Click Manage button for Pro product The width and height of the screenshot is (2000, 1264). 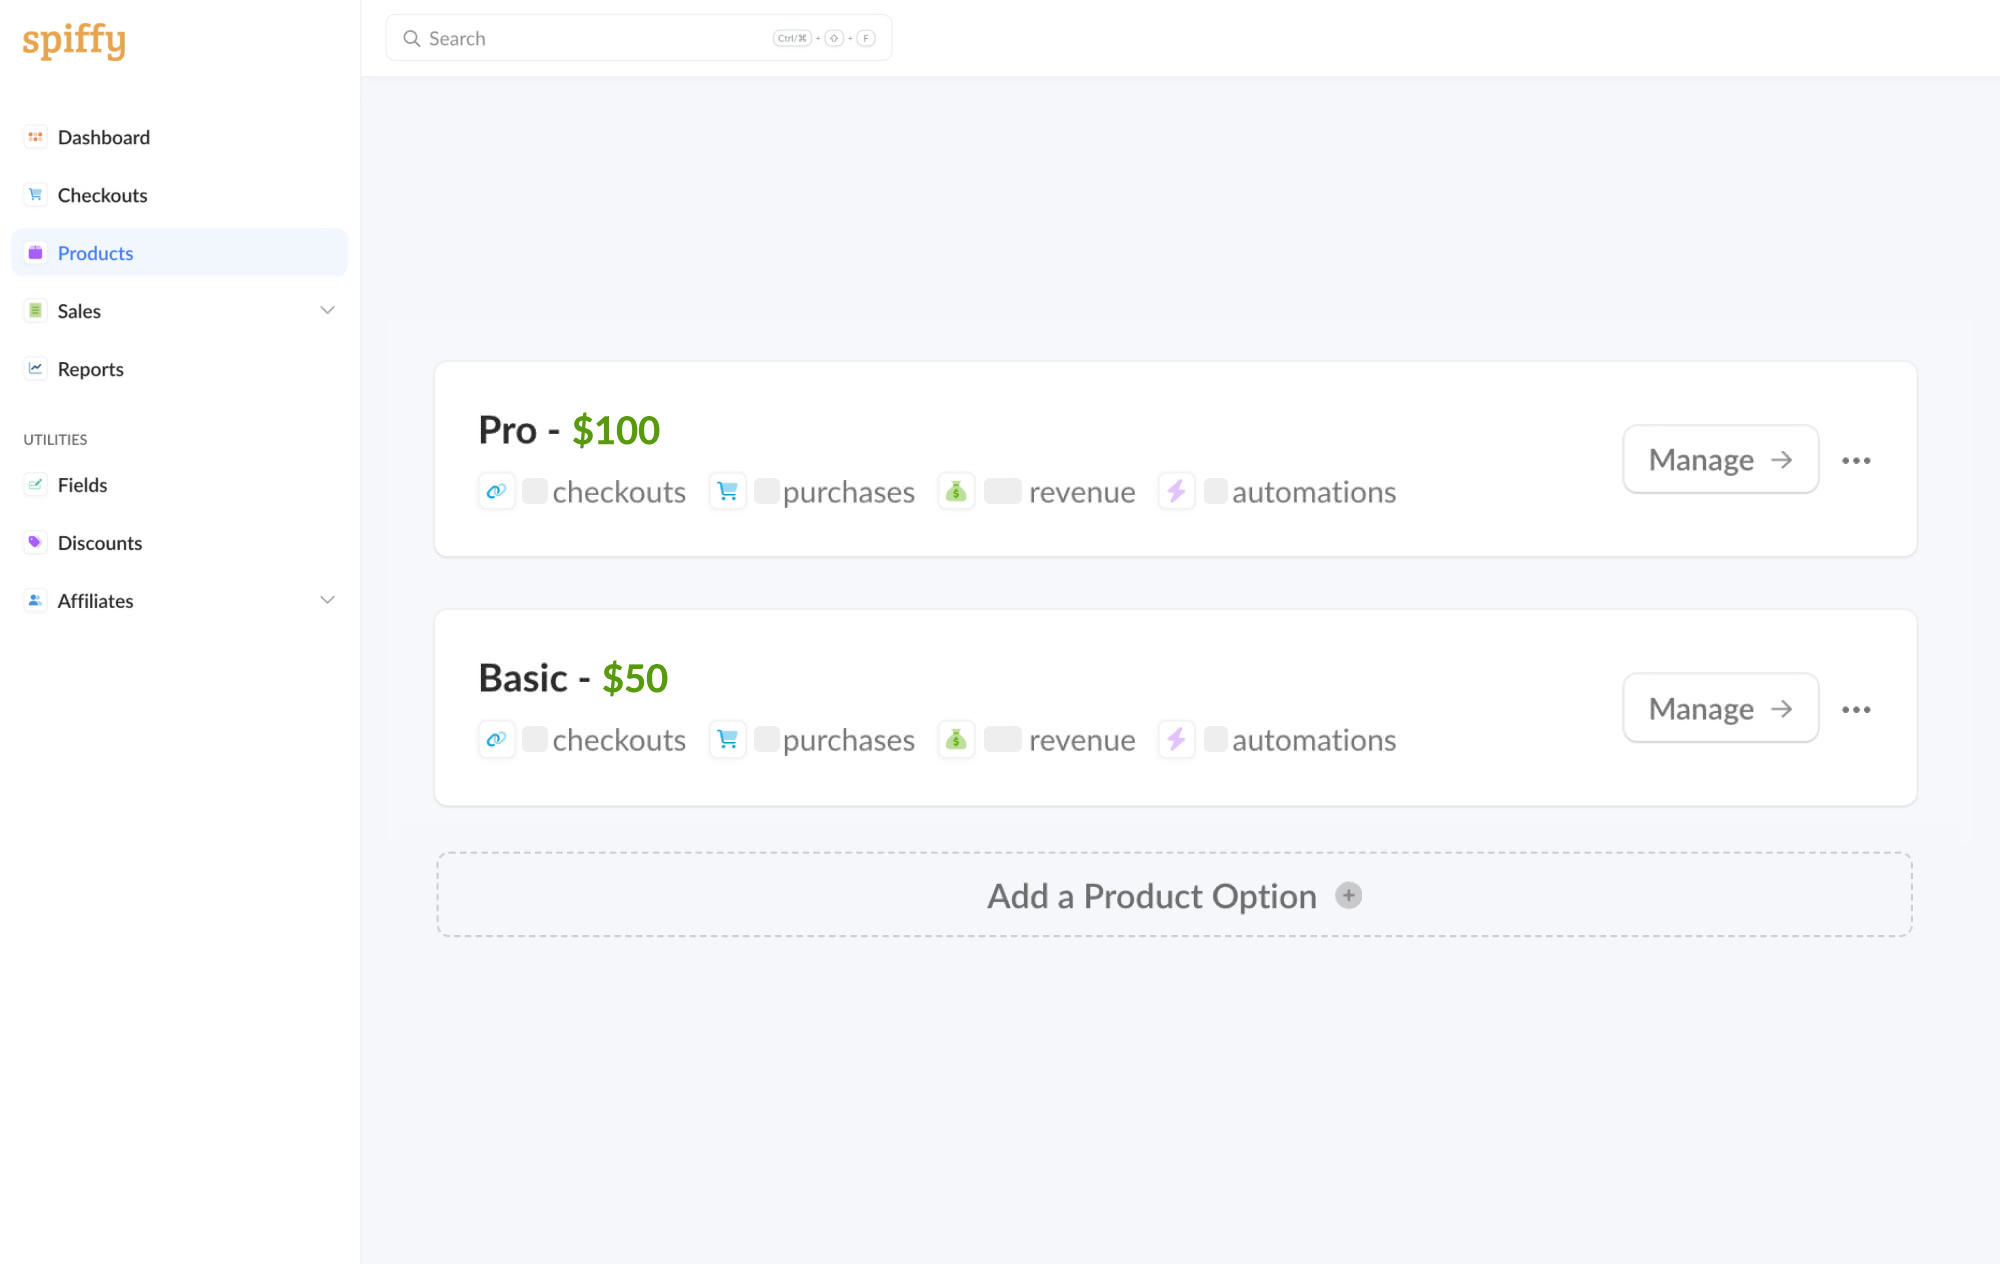point(1720,460)
